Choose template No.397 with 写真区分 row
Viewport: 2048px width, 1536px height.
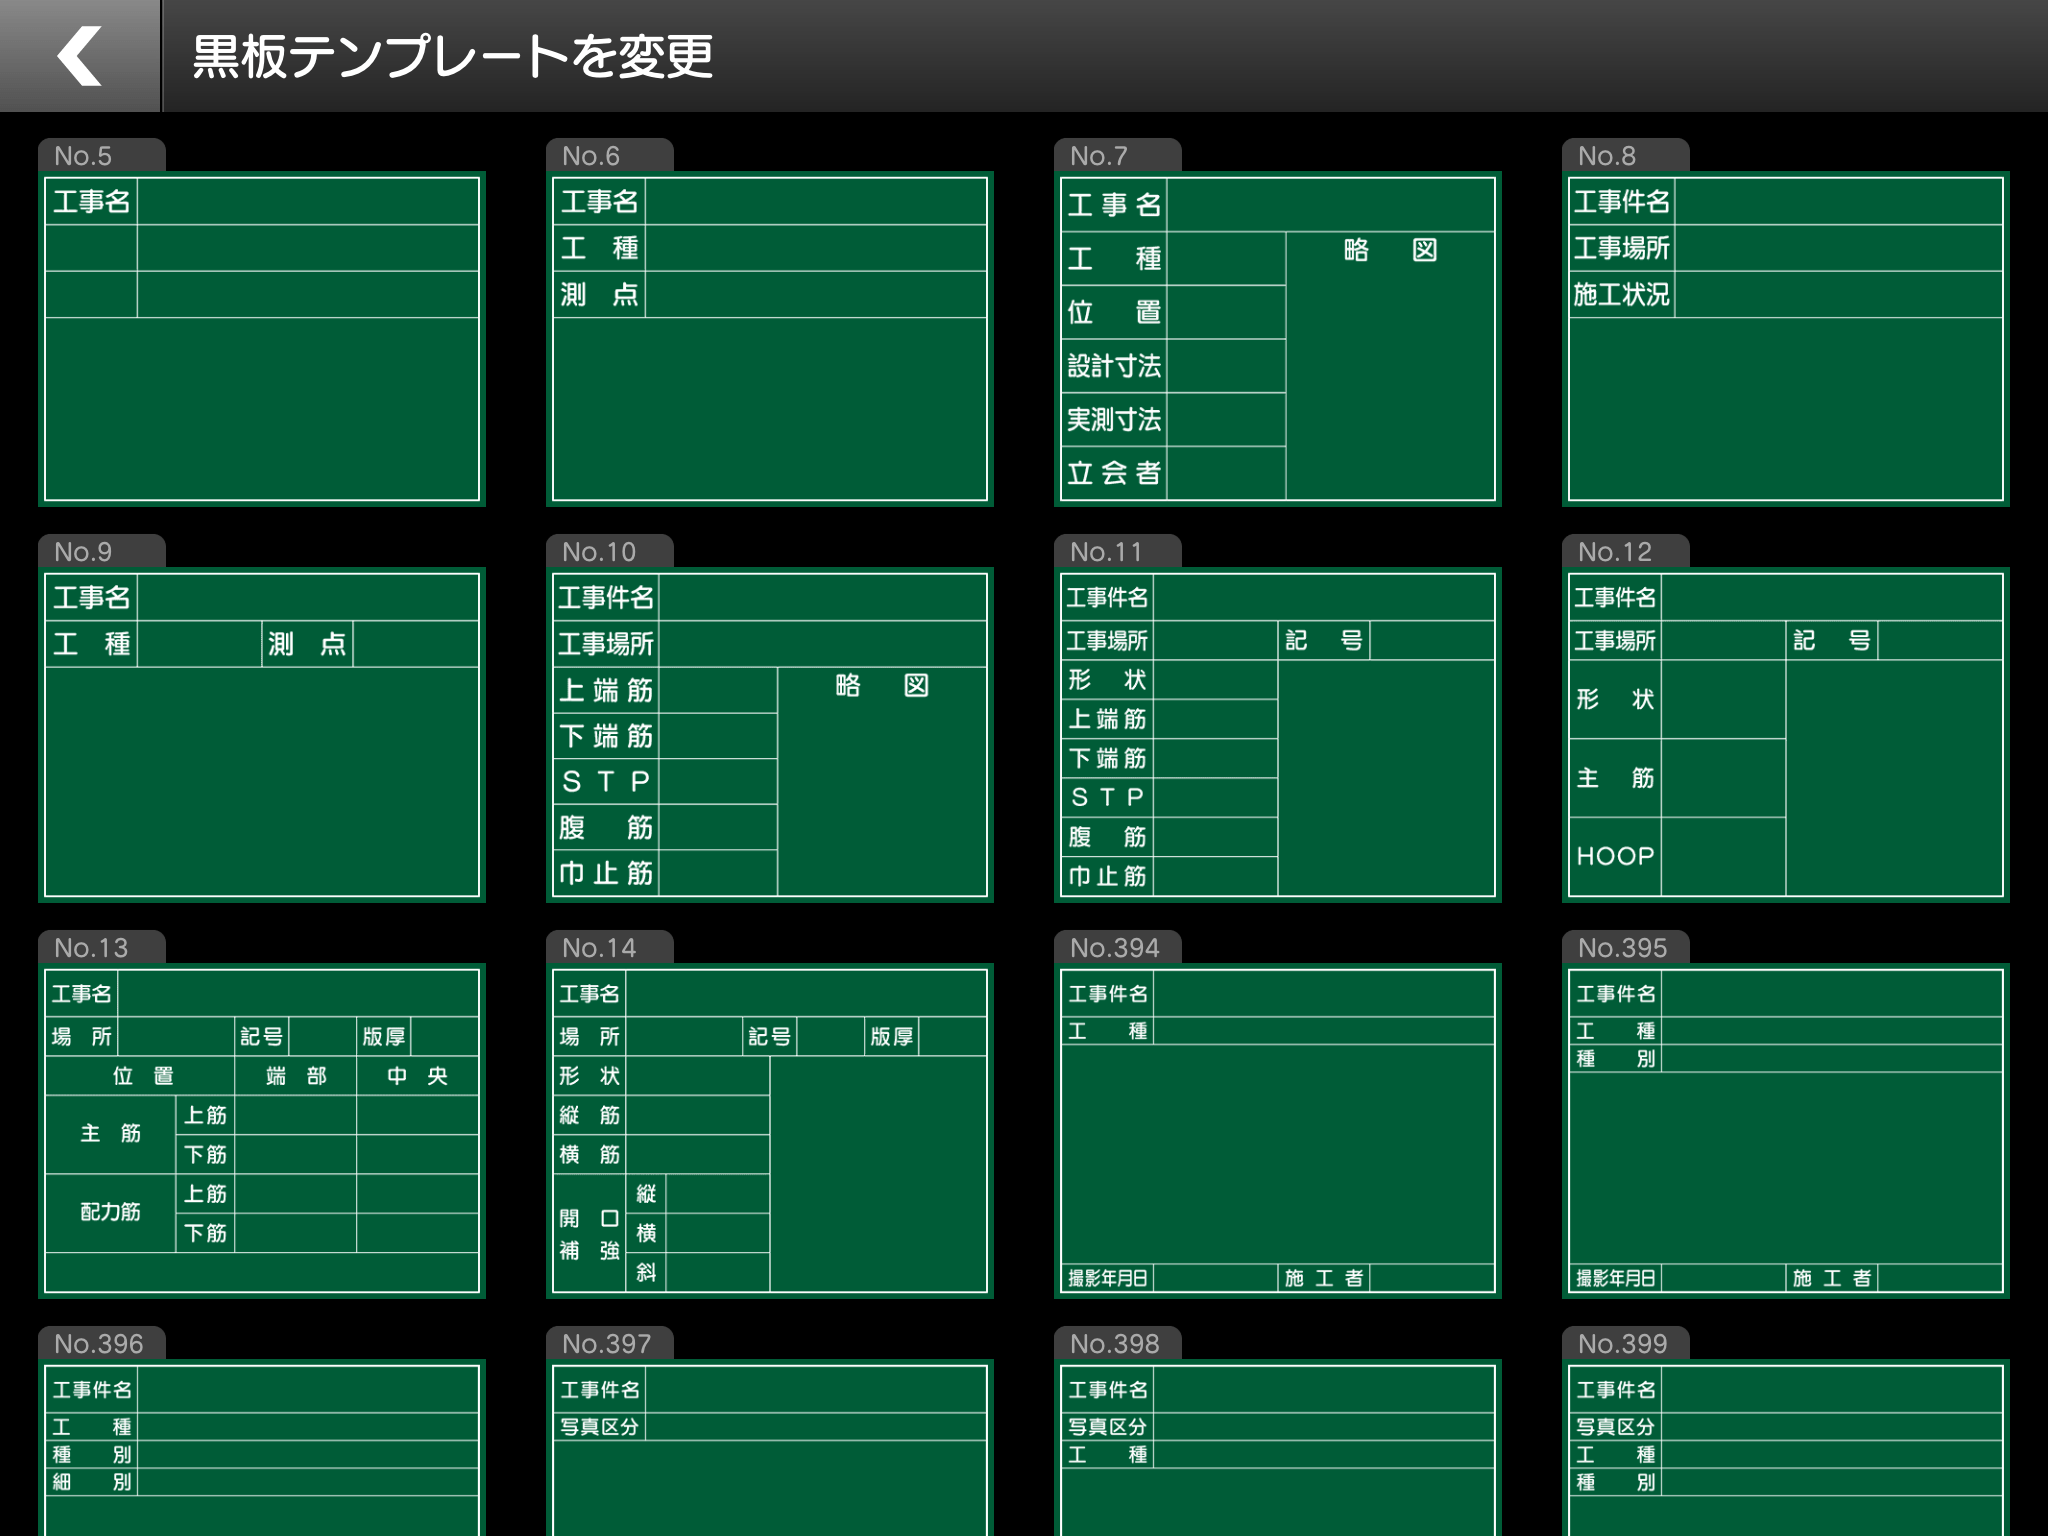click(770, 1450)
